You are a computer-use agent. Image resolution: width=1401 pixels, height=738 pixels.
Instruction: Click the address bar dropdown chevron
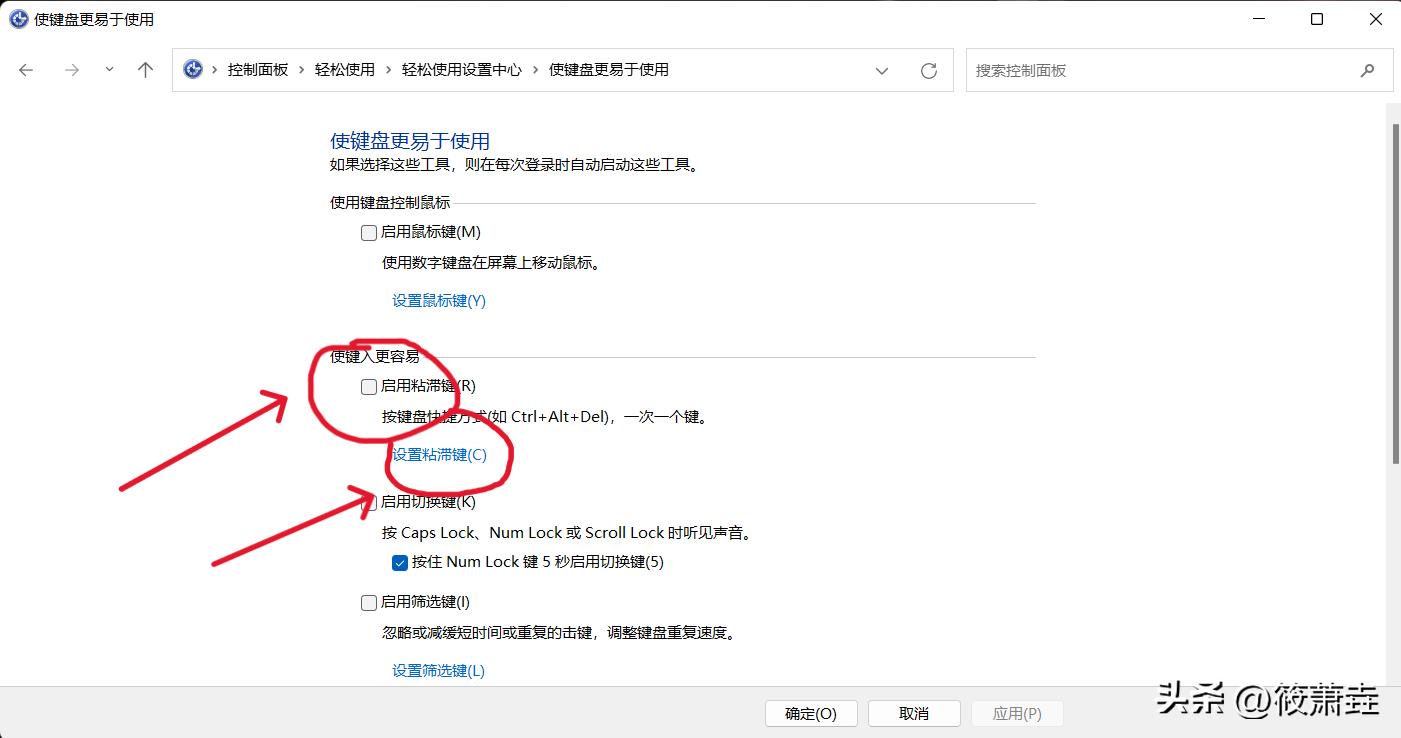[x=881, y=70]
